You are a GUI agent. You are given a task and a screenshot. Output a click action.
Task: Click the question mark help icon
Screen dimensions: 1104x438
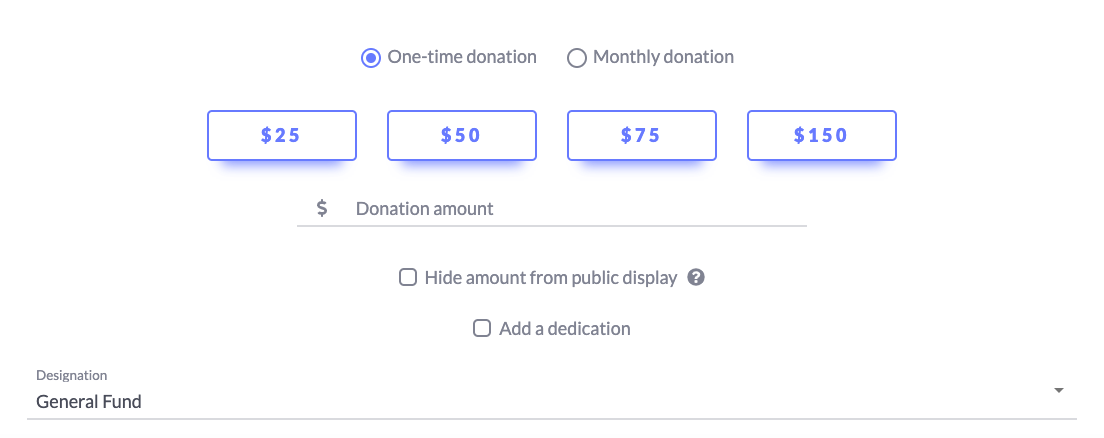tap(696, 277)
